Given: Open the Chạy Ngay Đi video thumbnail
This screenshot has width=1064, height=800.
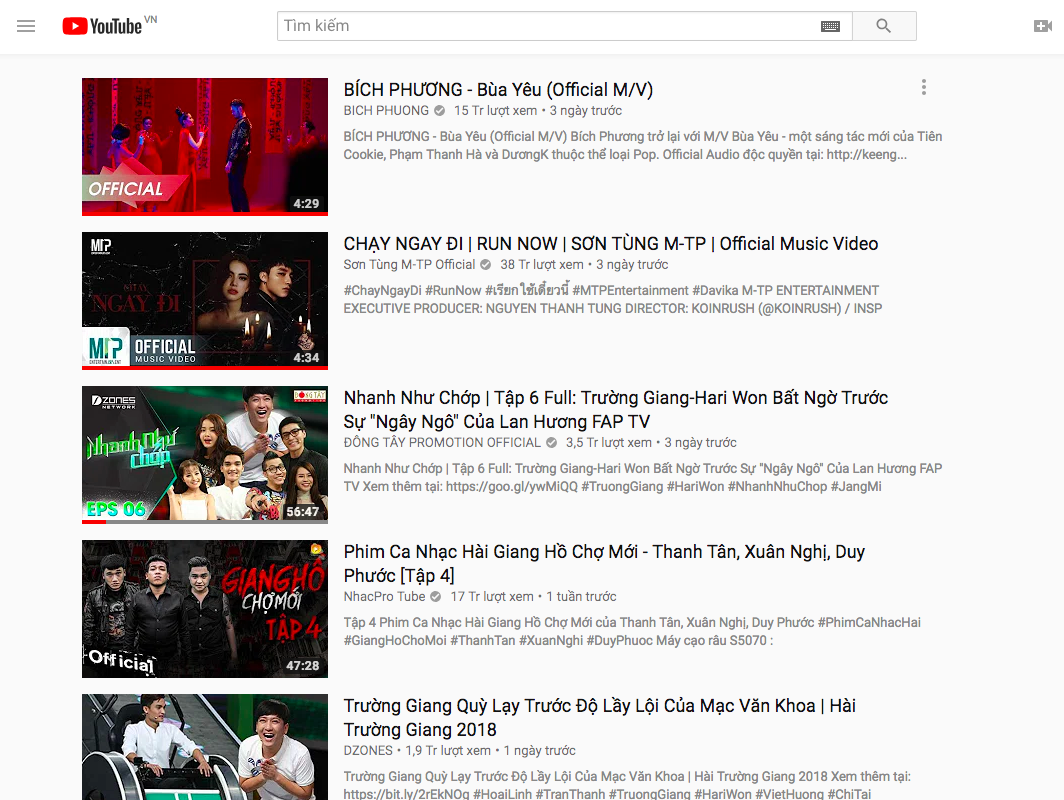Looking at the screenshot, I should coord(205,301).
